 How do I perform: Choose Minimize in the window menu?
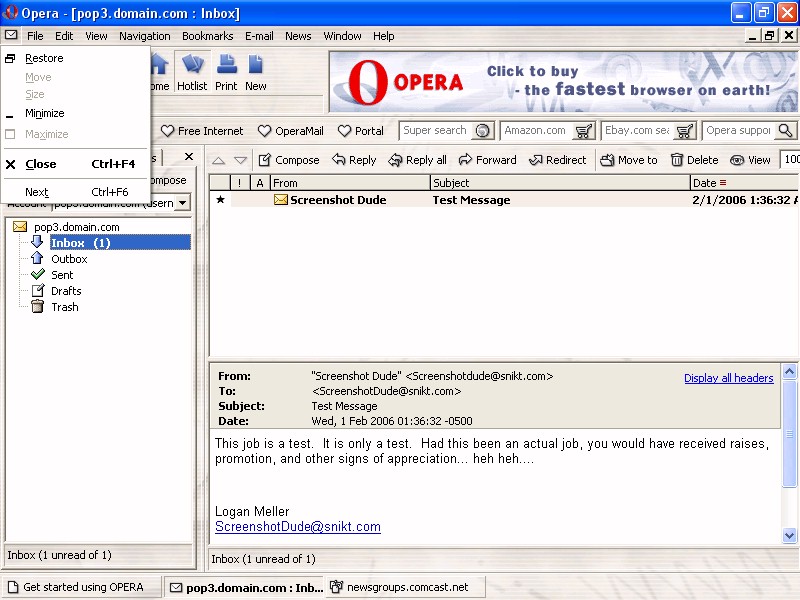[x=76, y=113]
